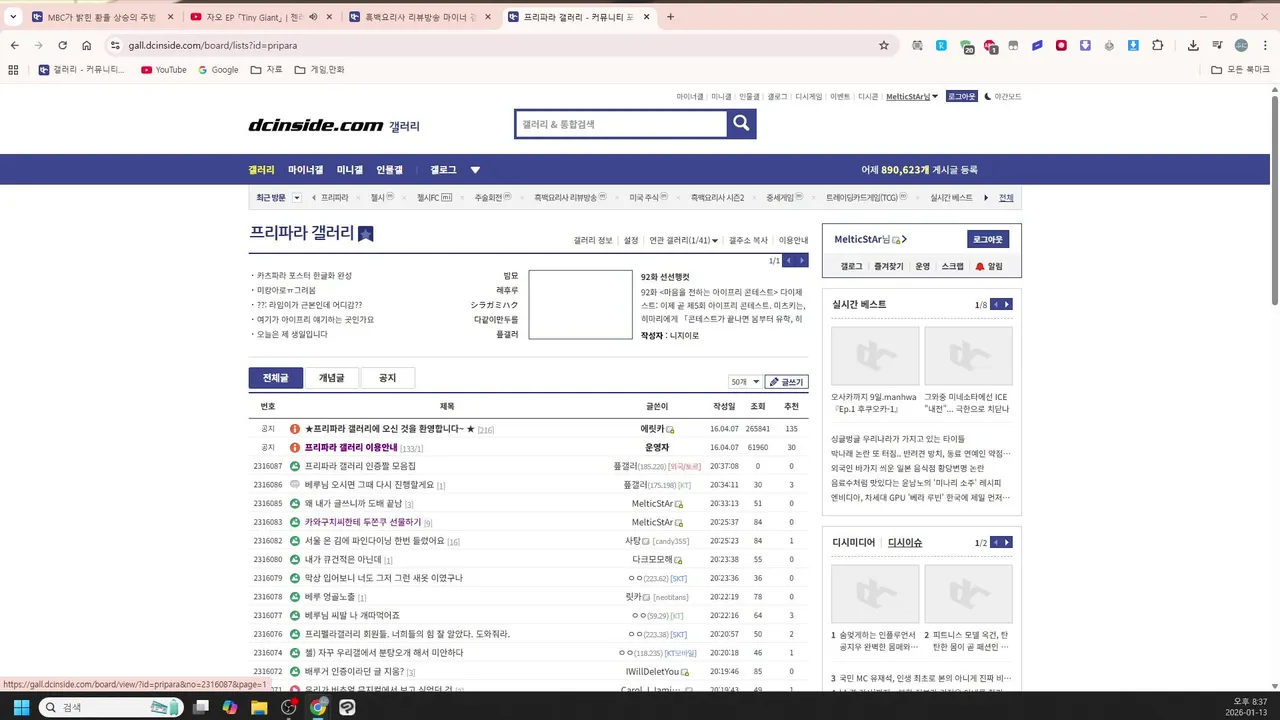Open the 갤러리 정보 link
The image size is (1280, 720).
(x=592, y=240)
